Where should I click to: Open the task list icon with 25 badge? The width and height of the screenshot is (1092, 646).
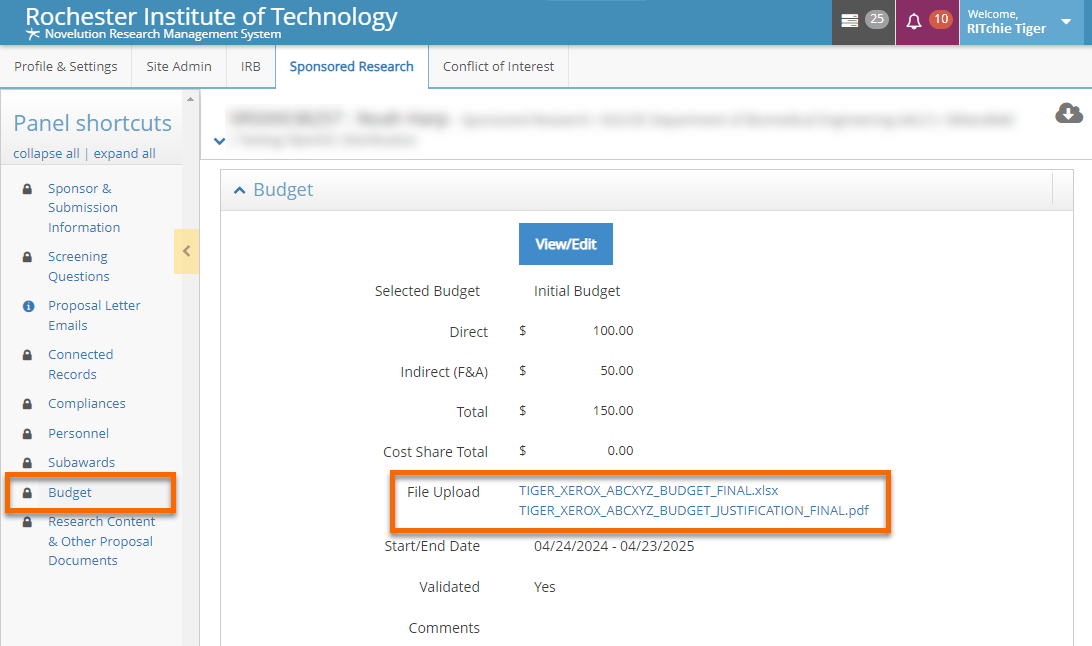coord(850,21)
